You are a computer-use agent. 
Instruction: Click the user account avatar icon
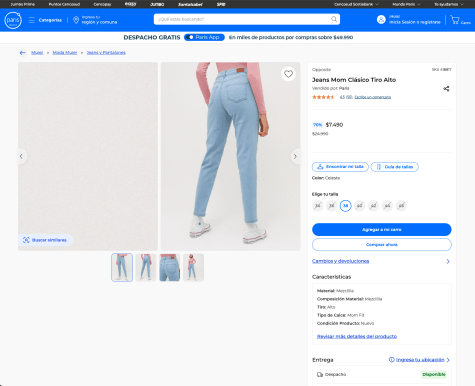381,19
